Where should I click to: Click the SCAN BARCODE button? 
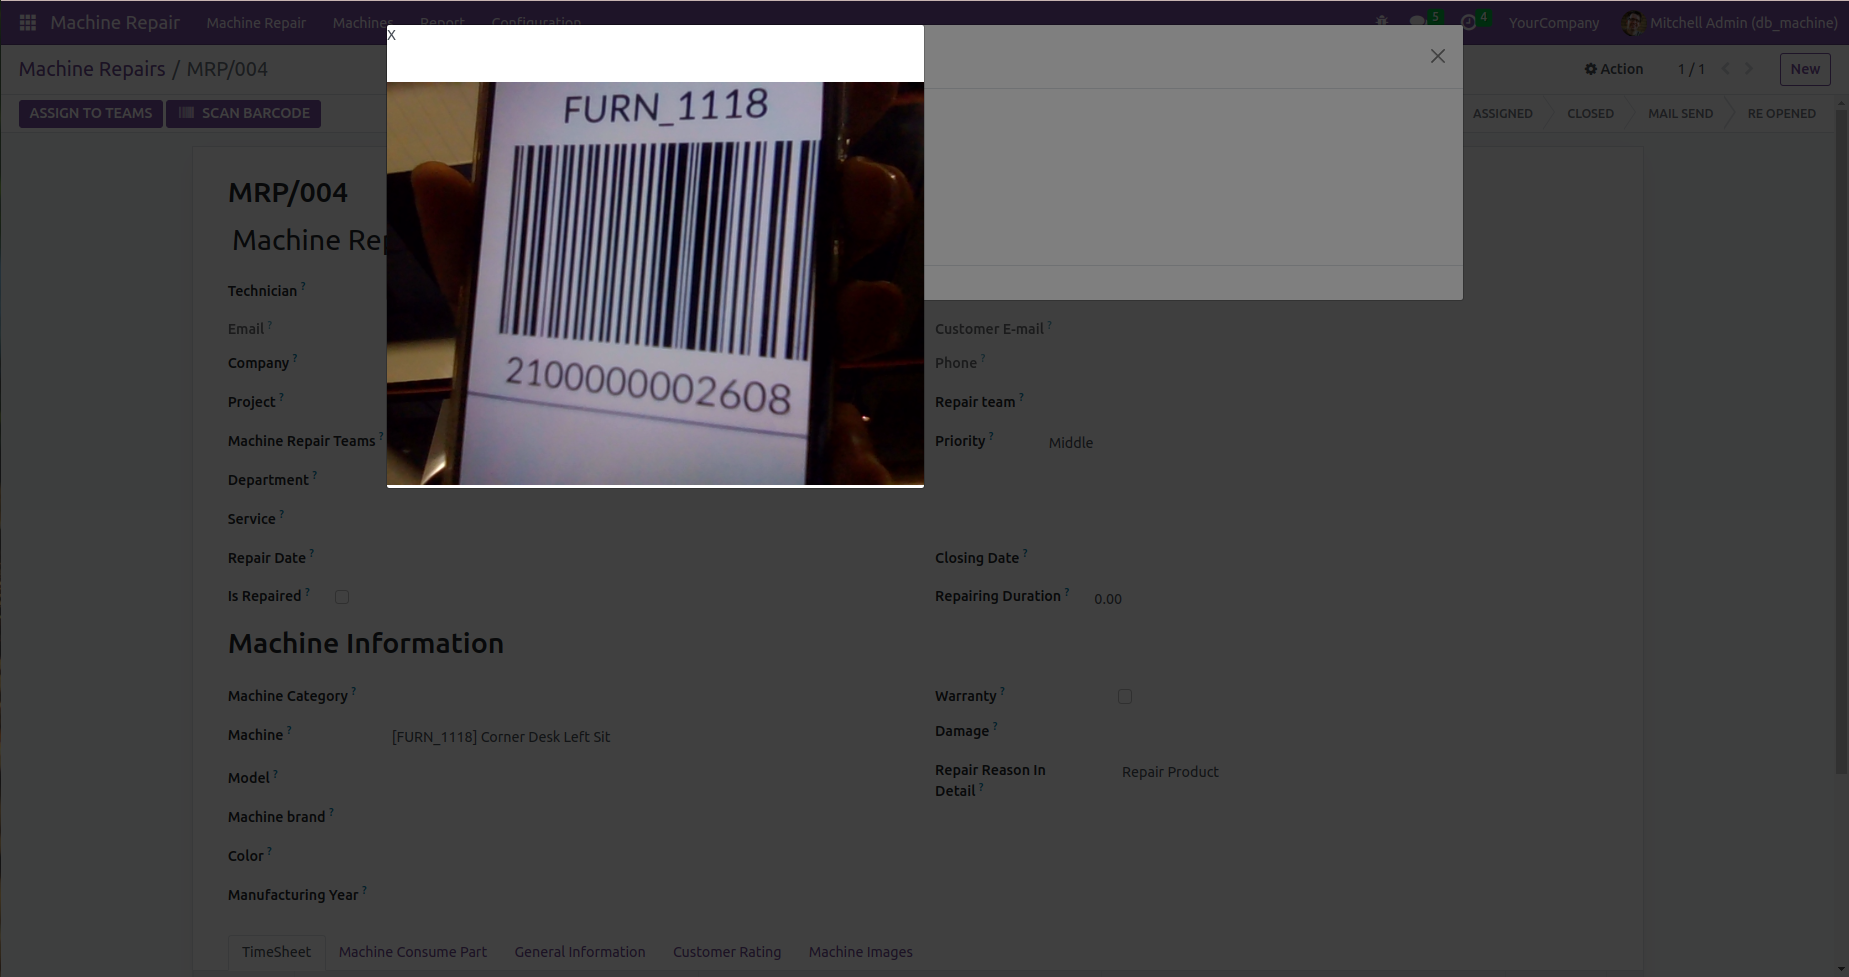(x=244, y=113)
